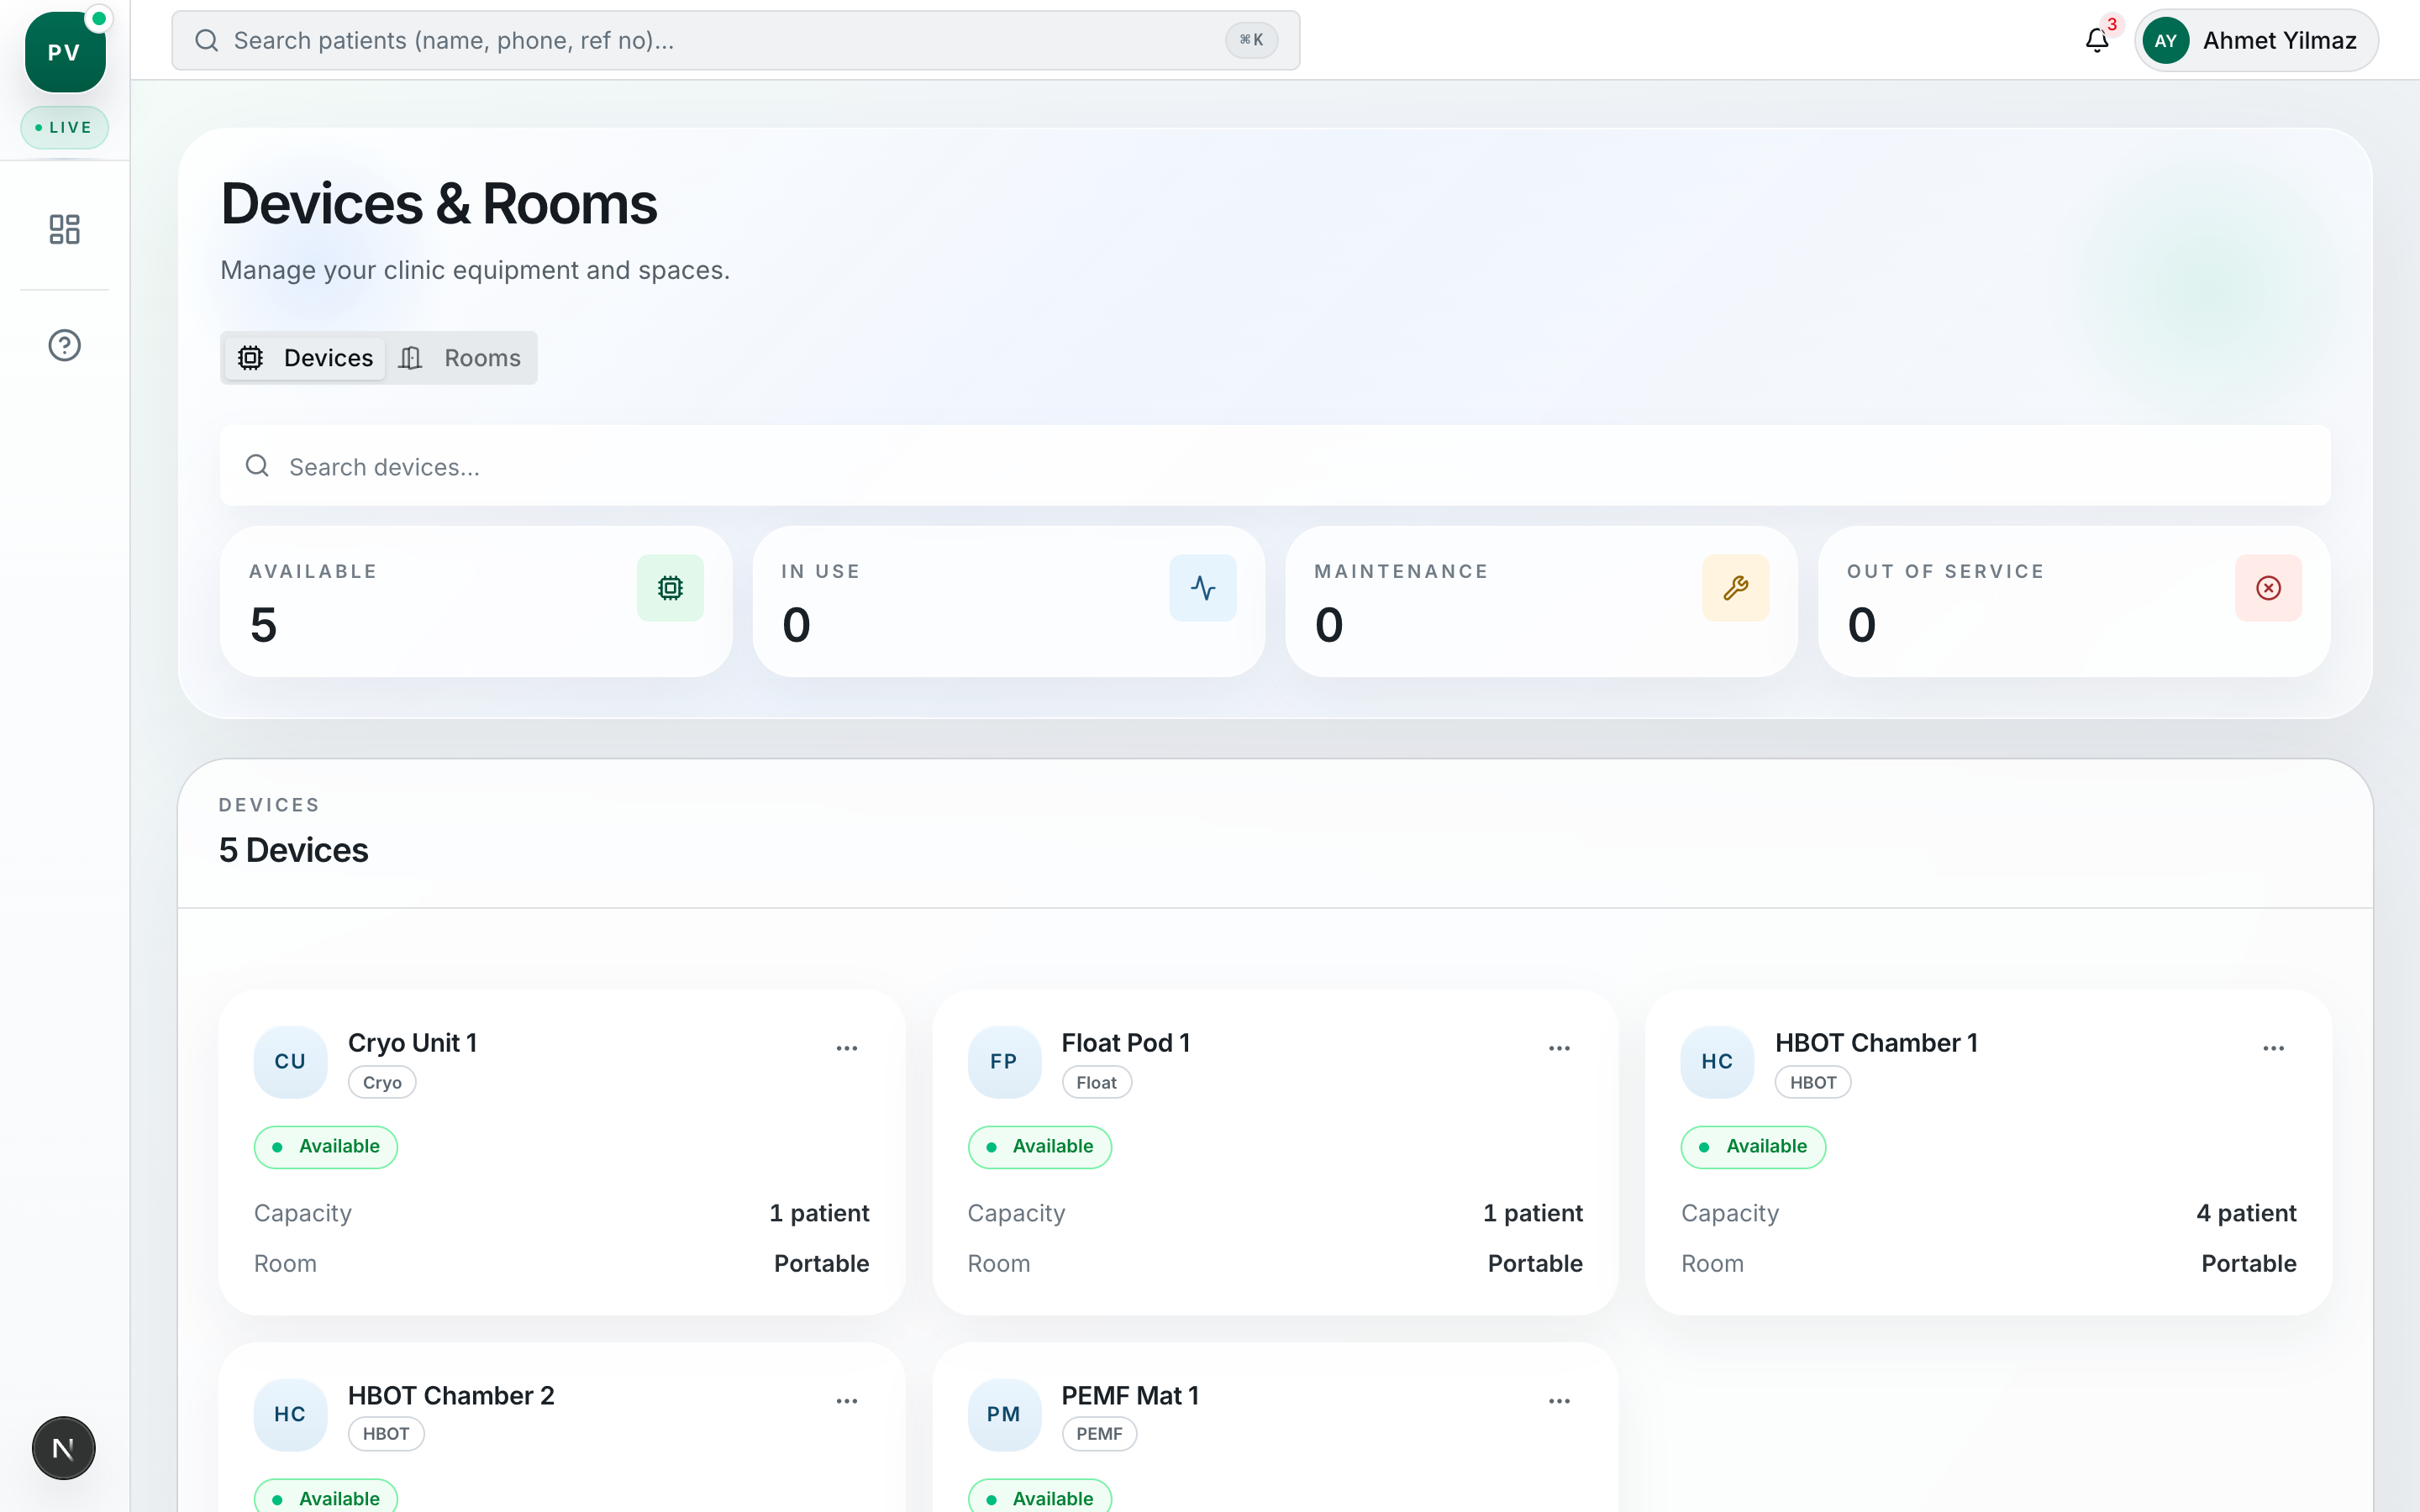The width and height of the screenshot is (2420, 1512).
Task: Click the HC avatar of HBOT Chamber 2
Action: [x=290, y=1414]
